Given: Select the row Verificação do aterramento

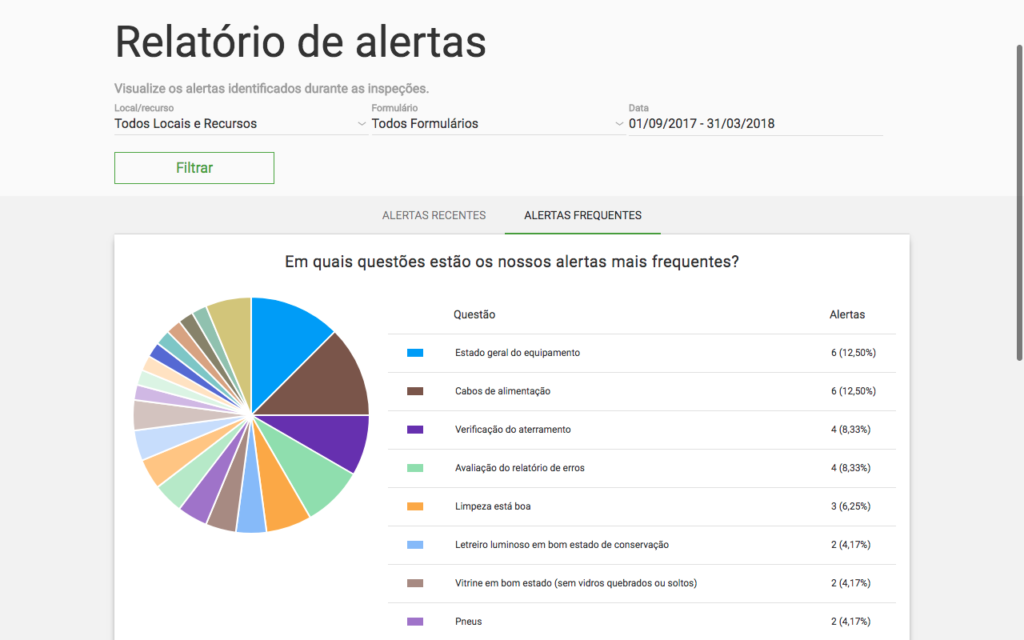Looking at the screenshot, I should click(x=650, y=429).
